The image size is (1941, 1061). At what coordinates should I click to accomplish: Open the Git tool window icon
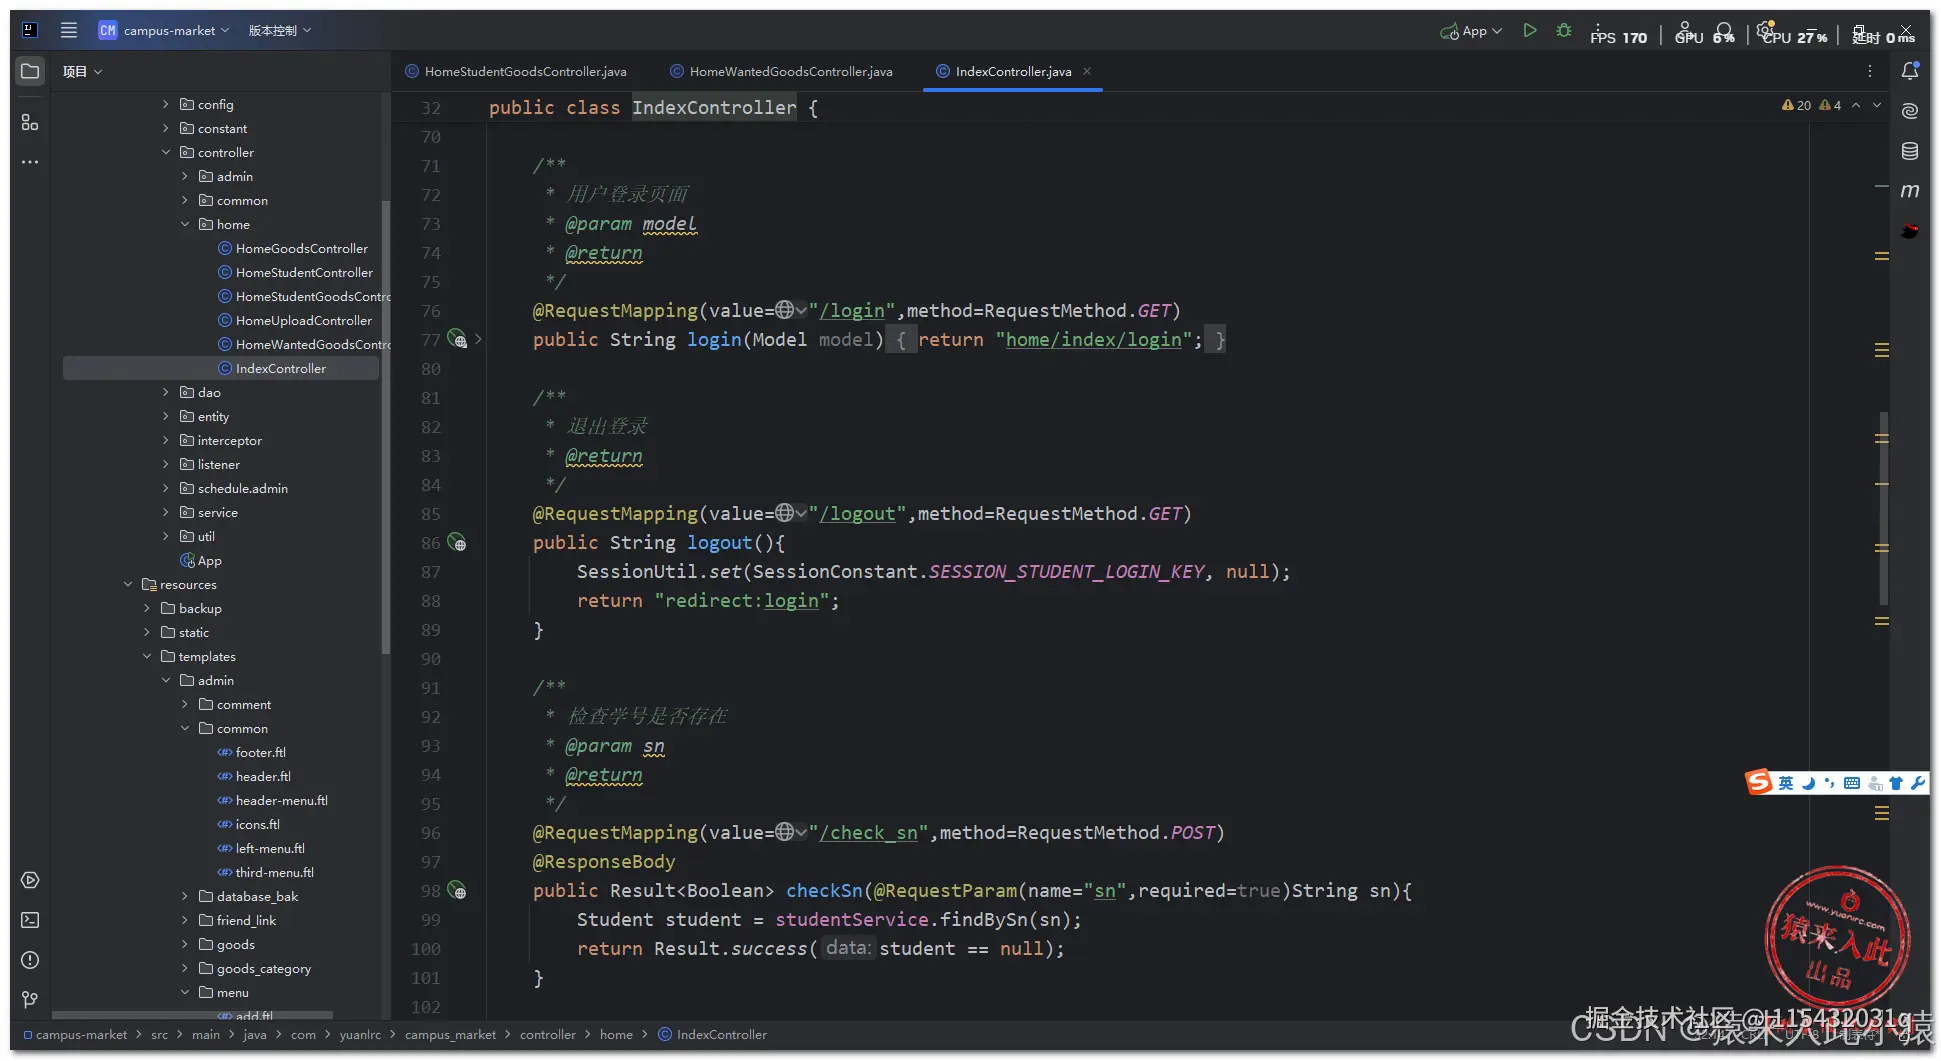click(x=30, y=1000)
